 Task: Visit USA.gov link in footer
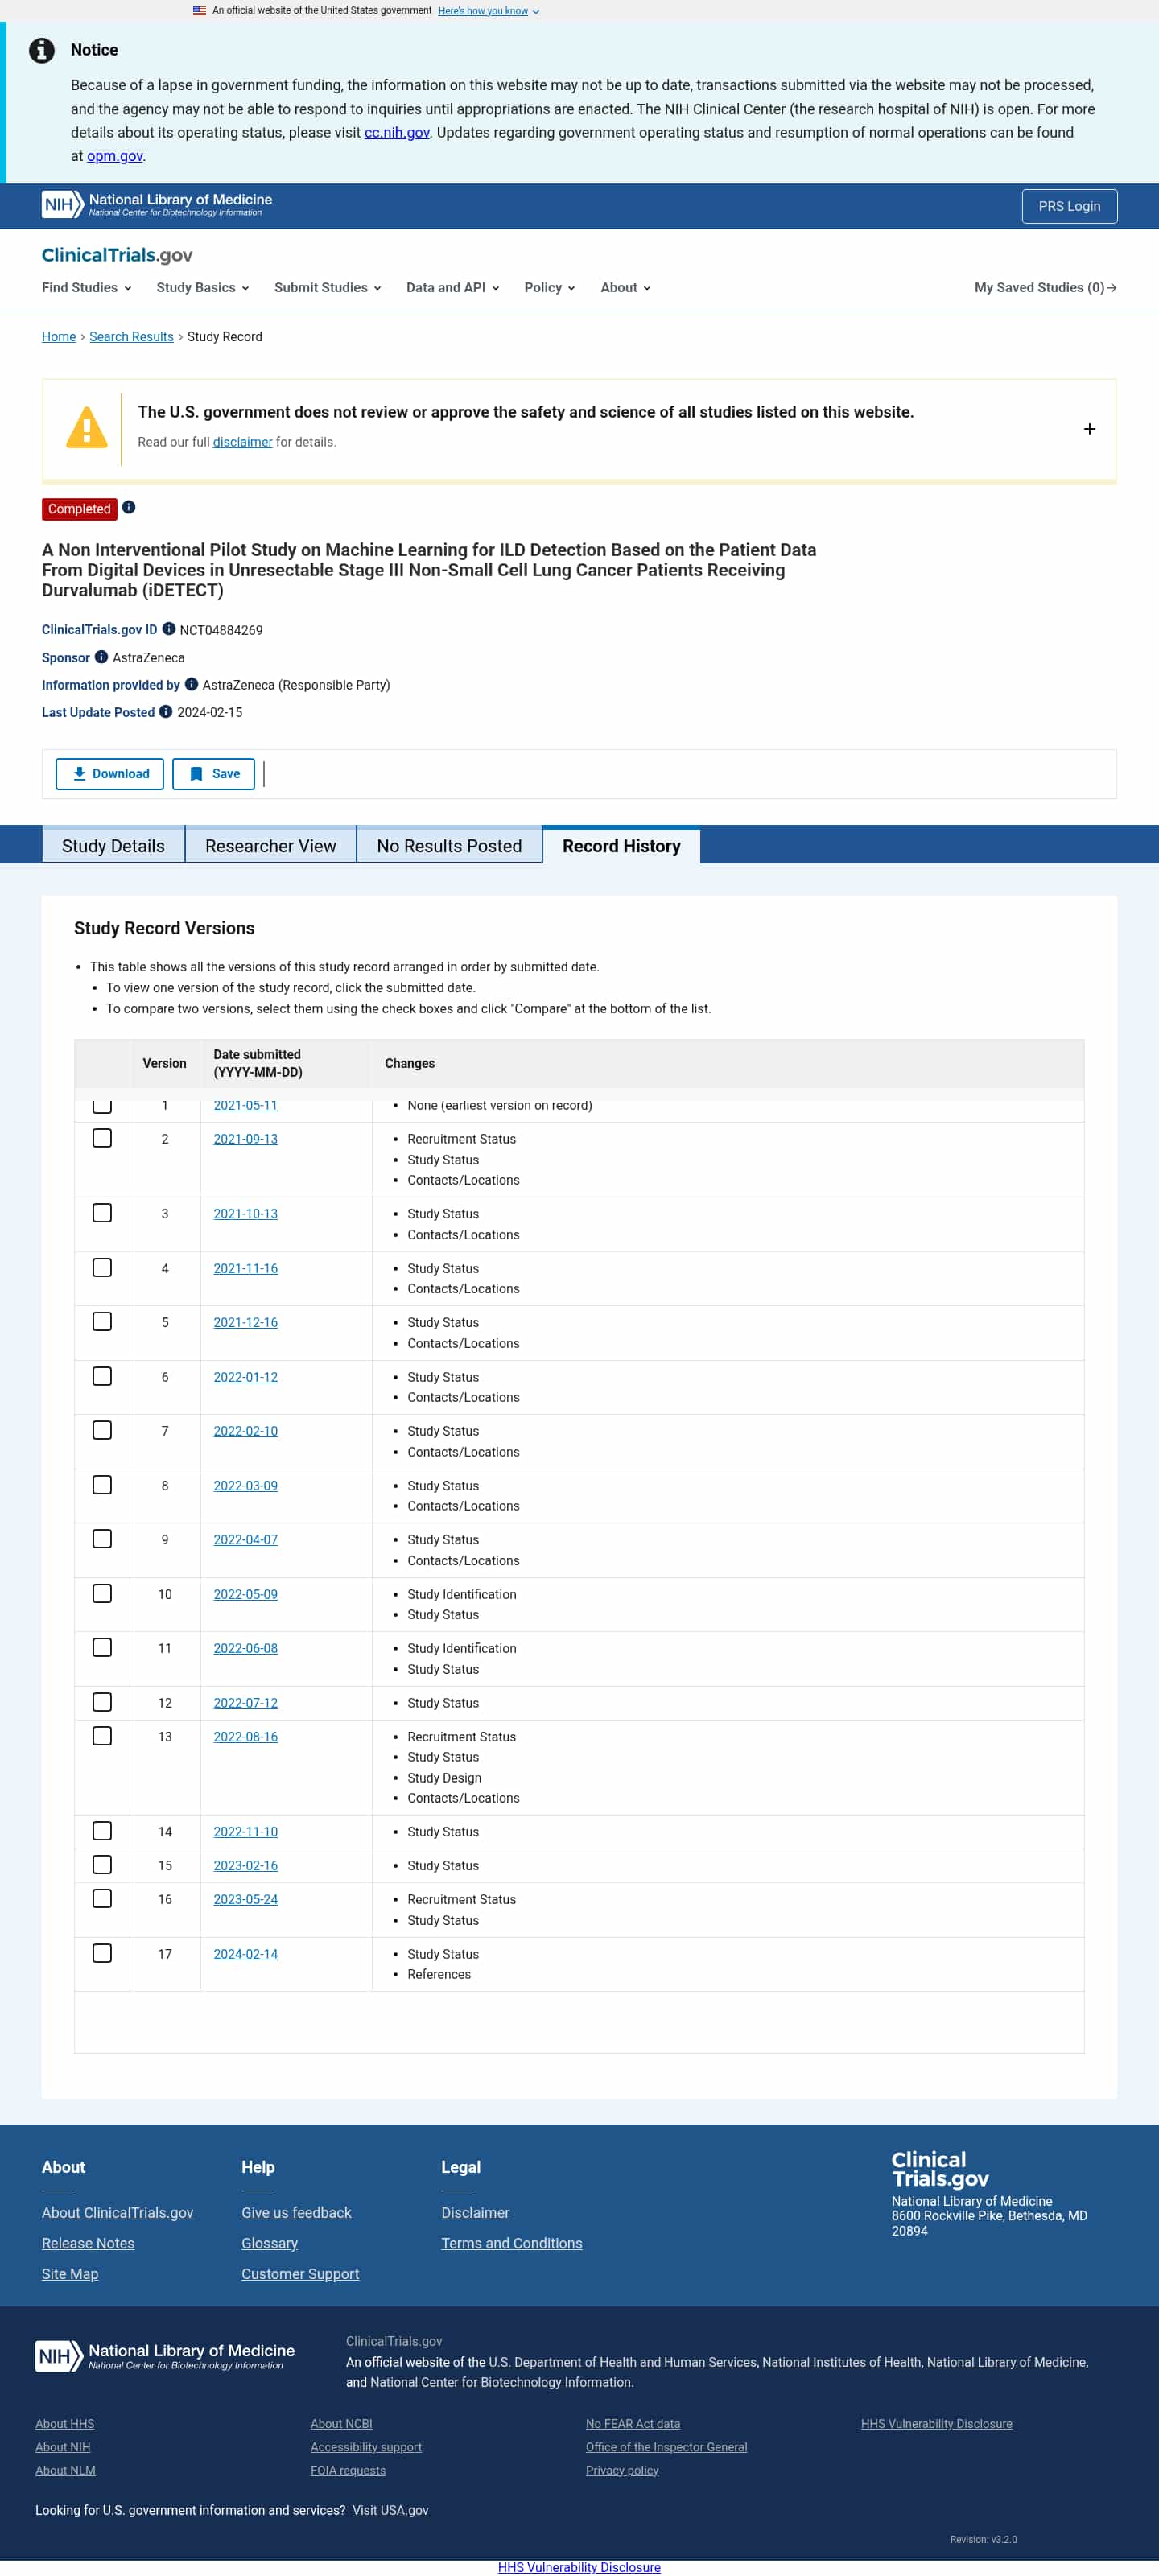[390, 2510]
